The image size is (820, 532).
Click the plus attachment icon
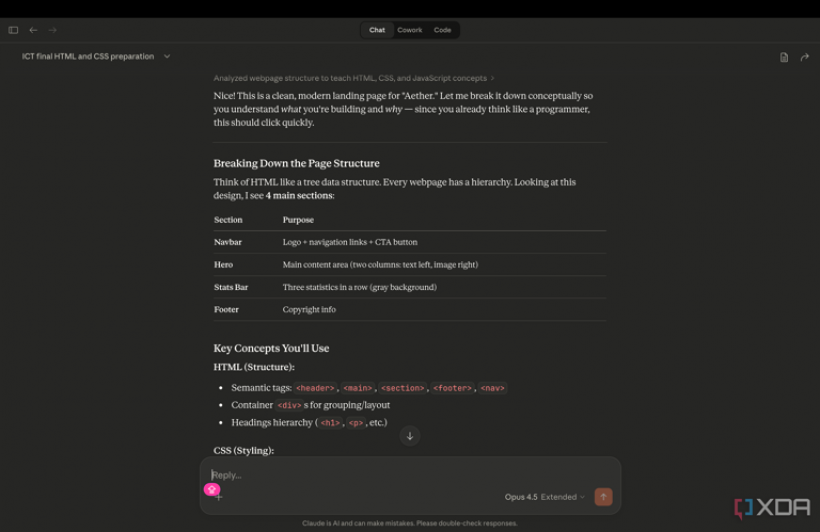tap(219, 497)
